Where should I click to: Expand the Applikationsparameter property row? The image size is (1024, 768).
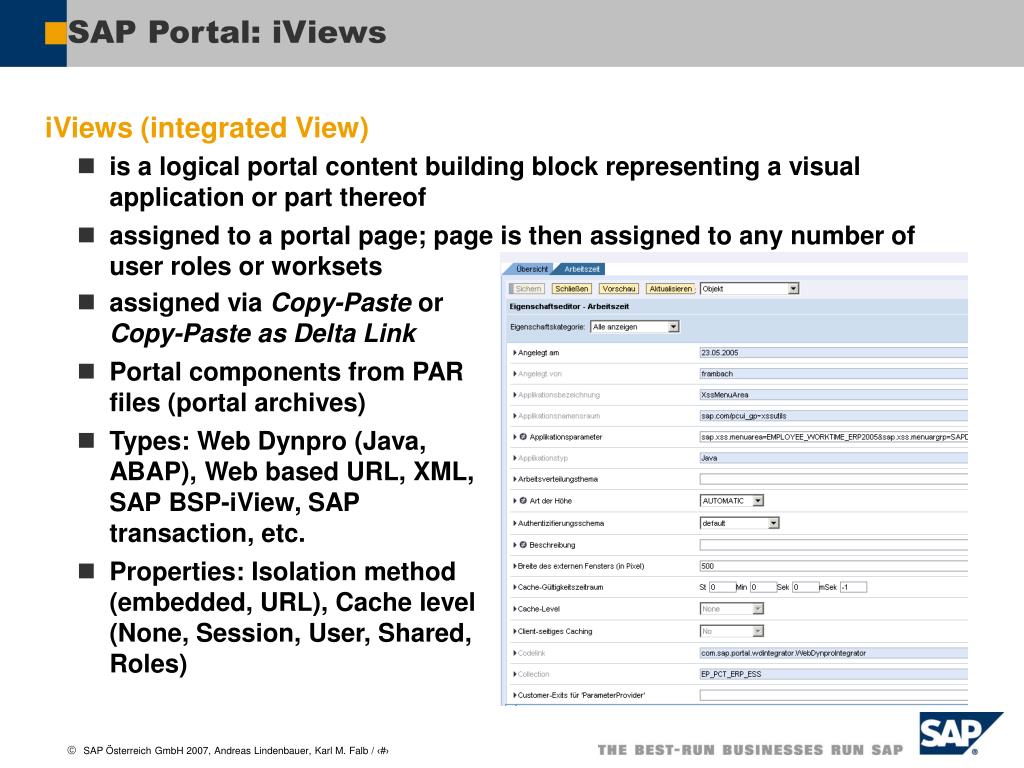[x=515, y=437]
